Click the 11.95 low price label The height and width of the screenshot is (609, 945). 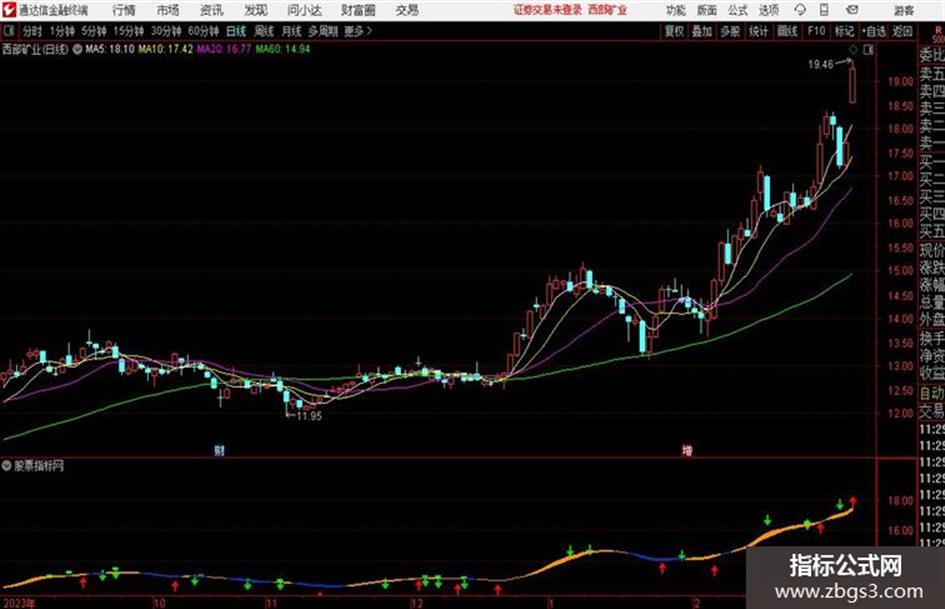point(309,415)
